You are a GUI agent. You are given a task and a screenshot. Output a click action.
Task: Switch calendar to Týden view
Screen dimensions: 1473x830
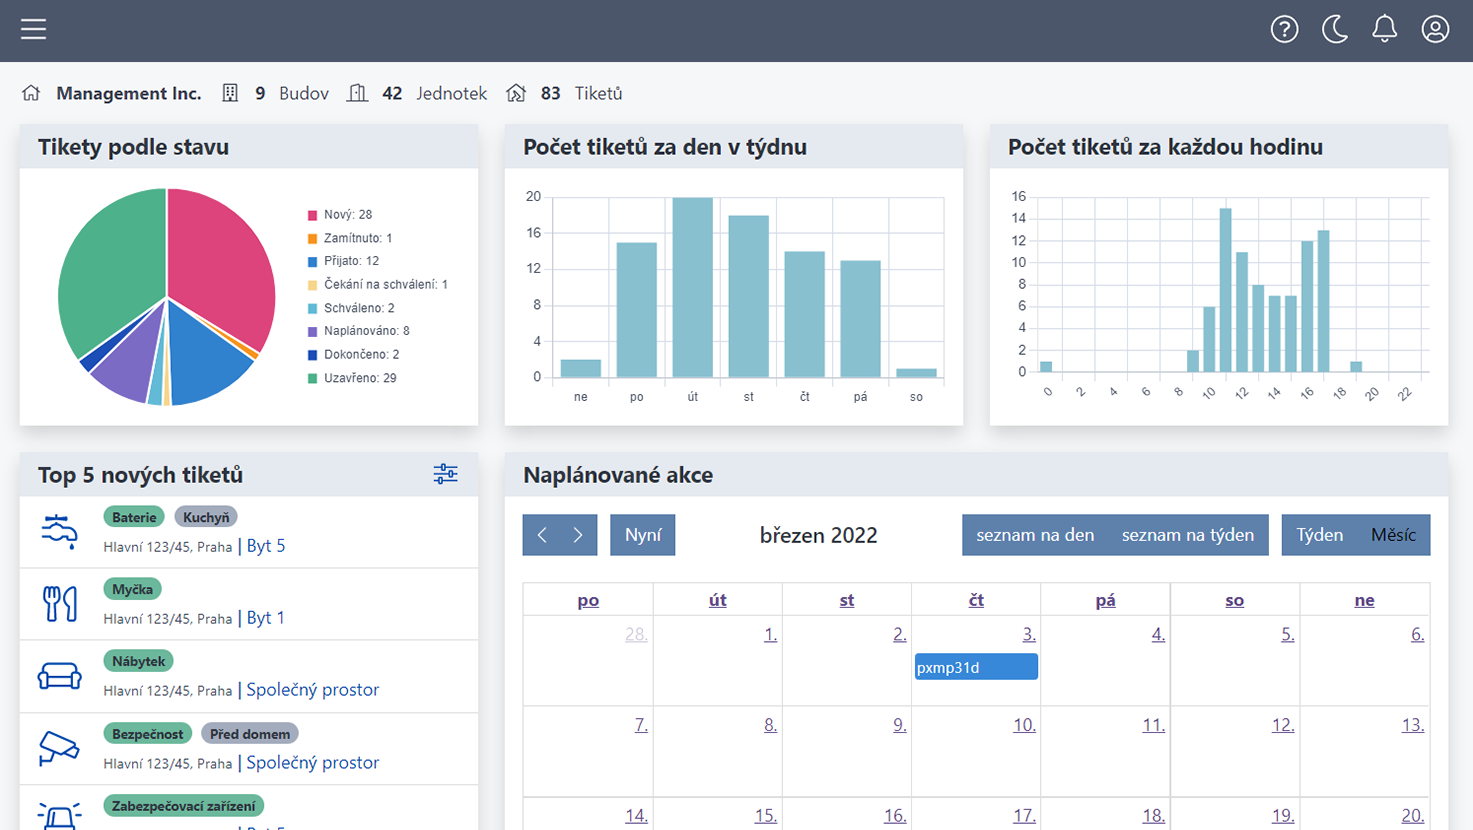point(1320,535)
